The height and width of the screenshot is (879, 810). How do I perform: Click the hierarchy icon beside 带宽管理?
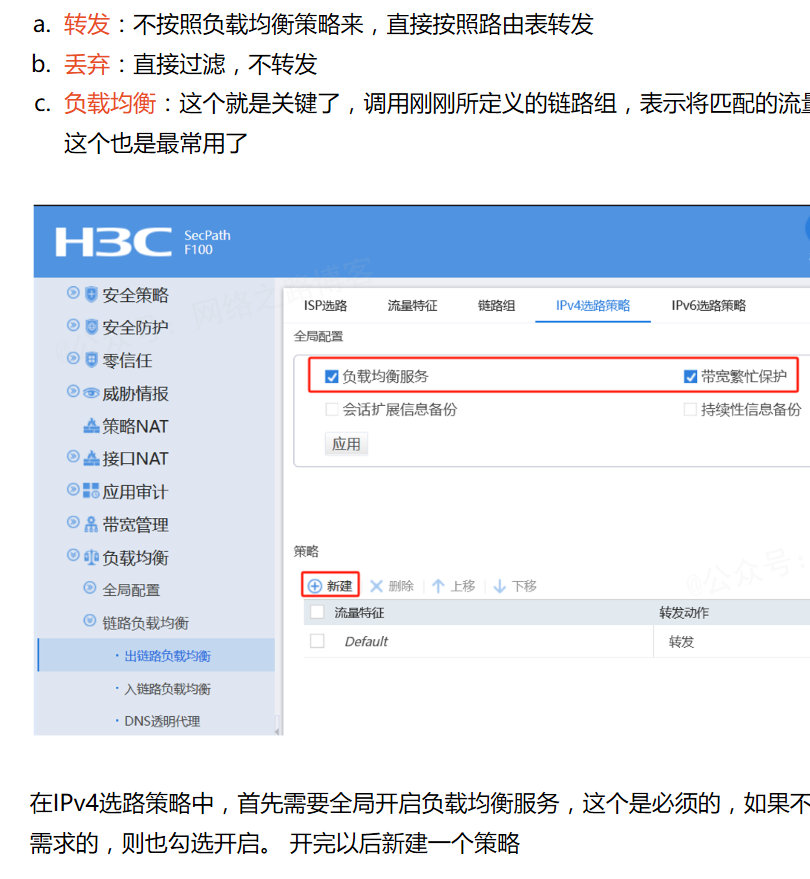(91, 525)
